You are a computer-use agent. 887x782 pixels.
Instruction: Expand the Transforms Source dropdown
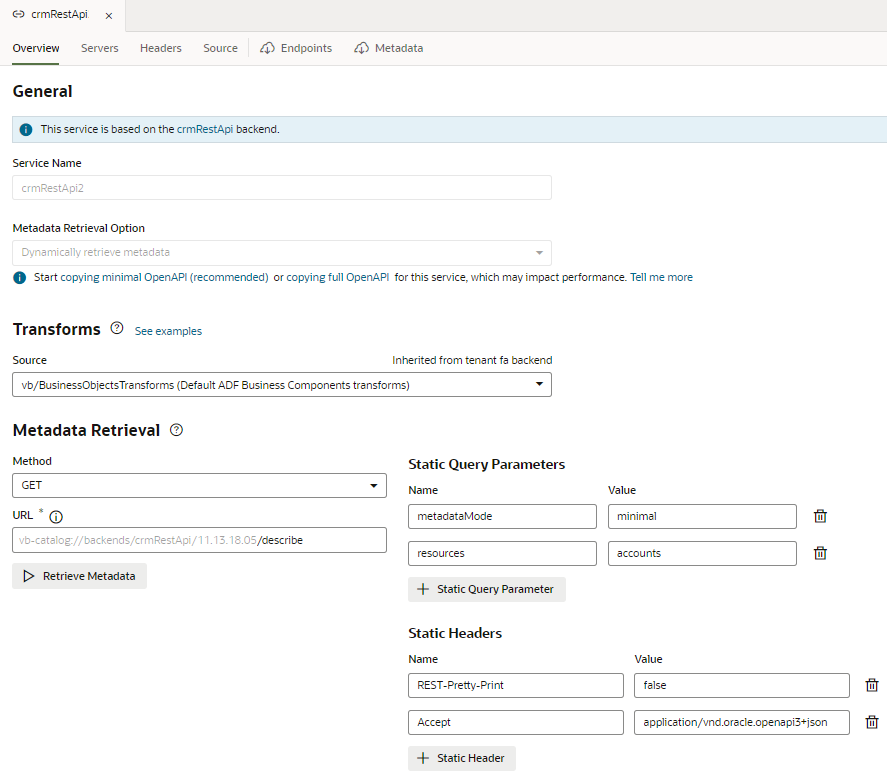[x=282, y=385]
